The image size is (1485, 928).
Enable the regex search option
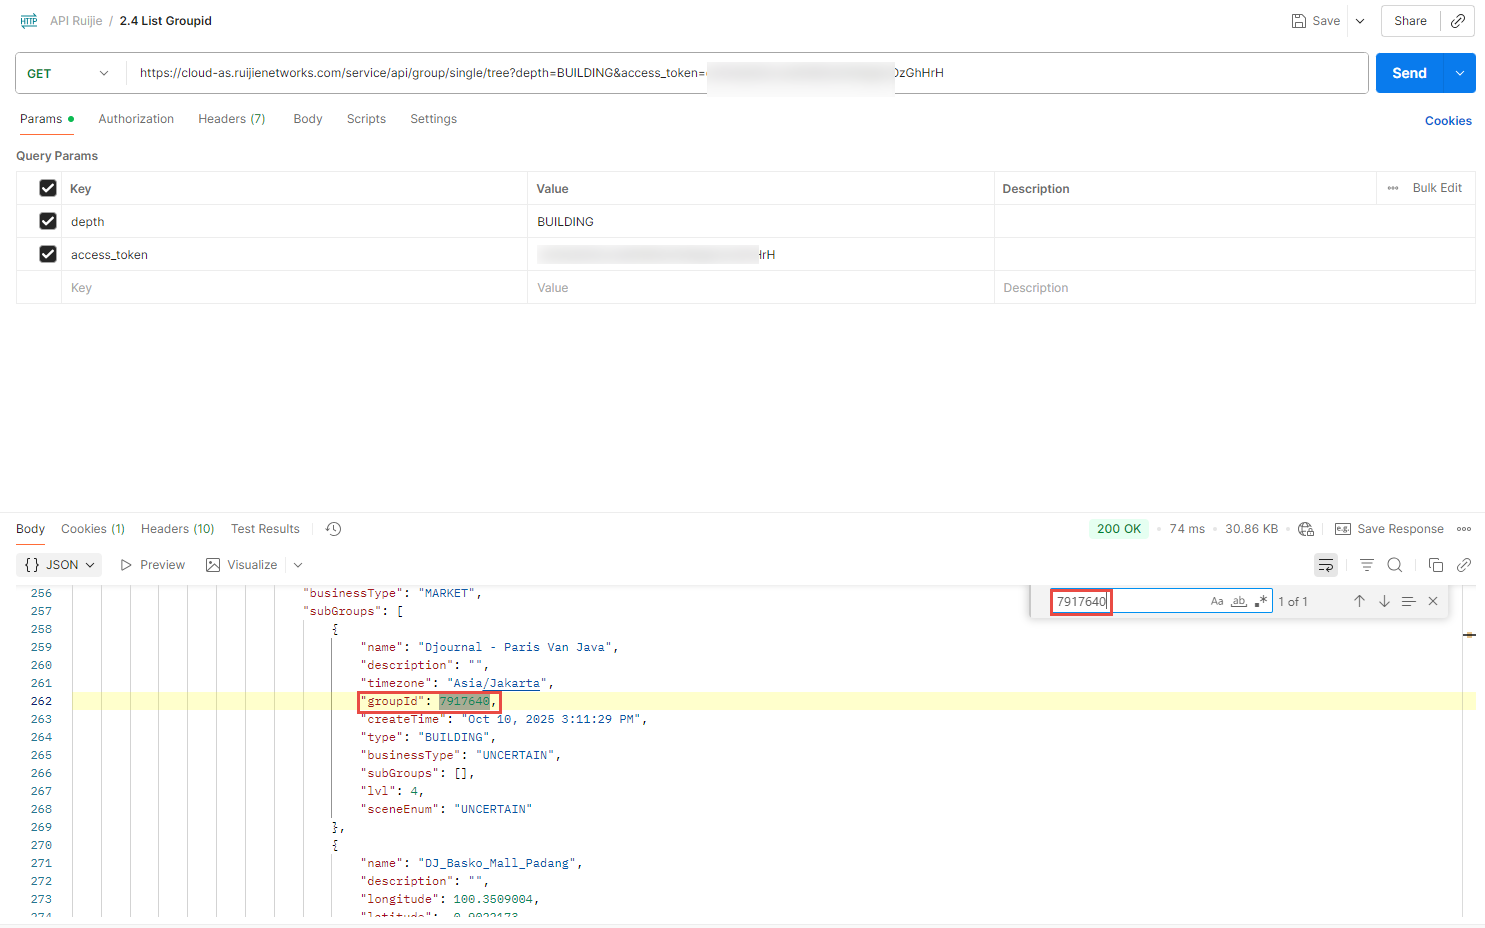[1261, 601]
